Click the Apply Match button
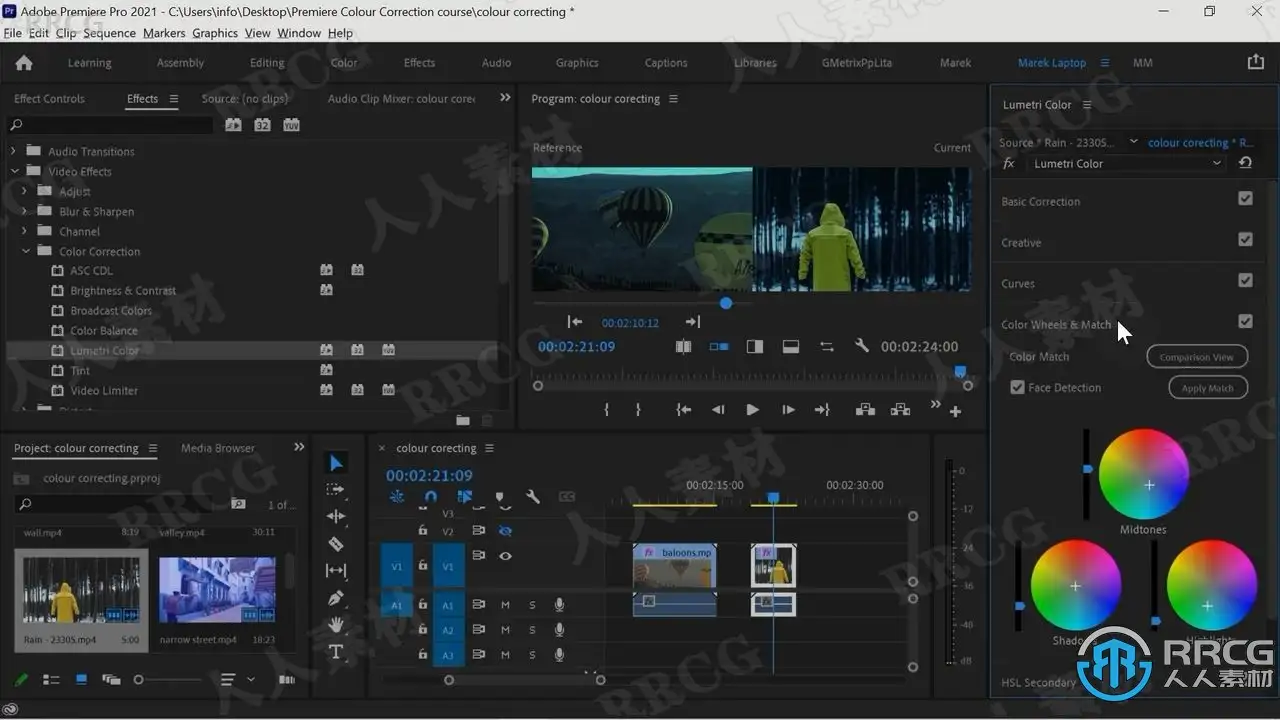 (1207, 388)
